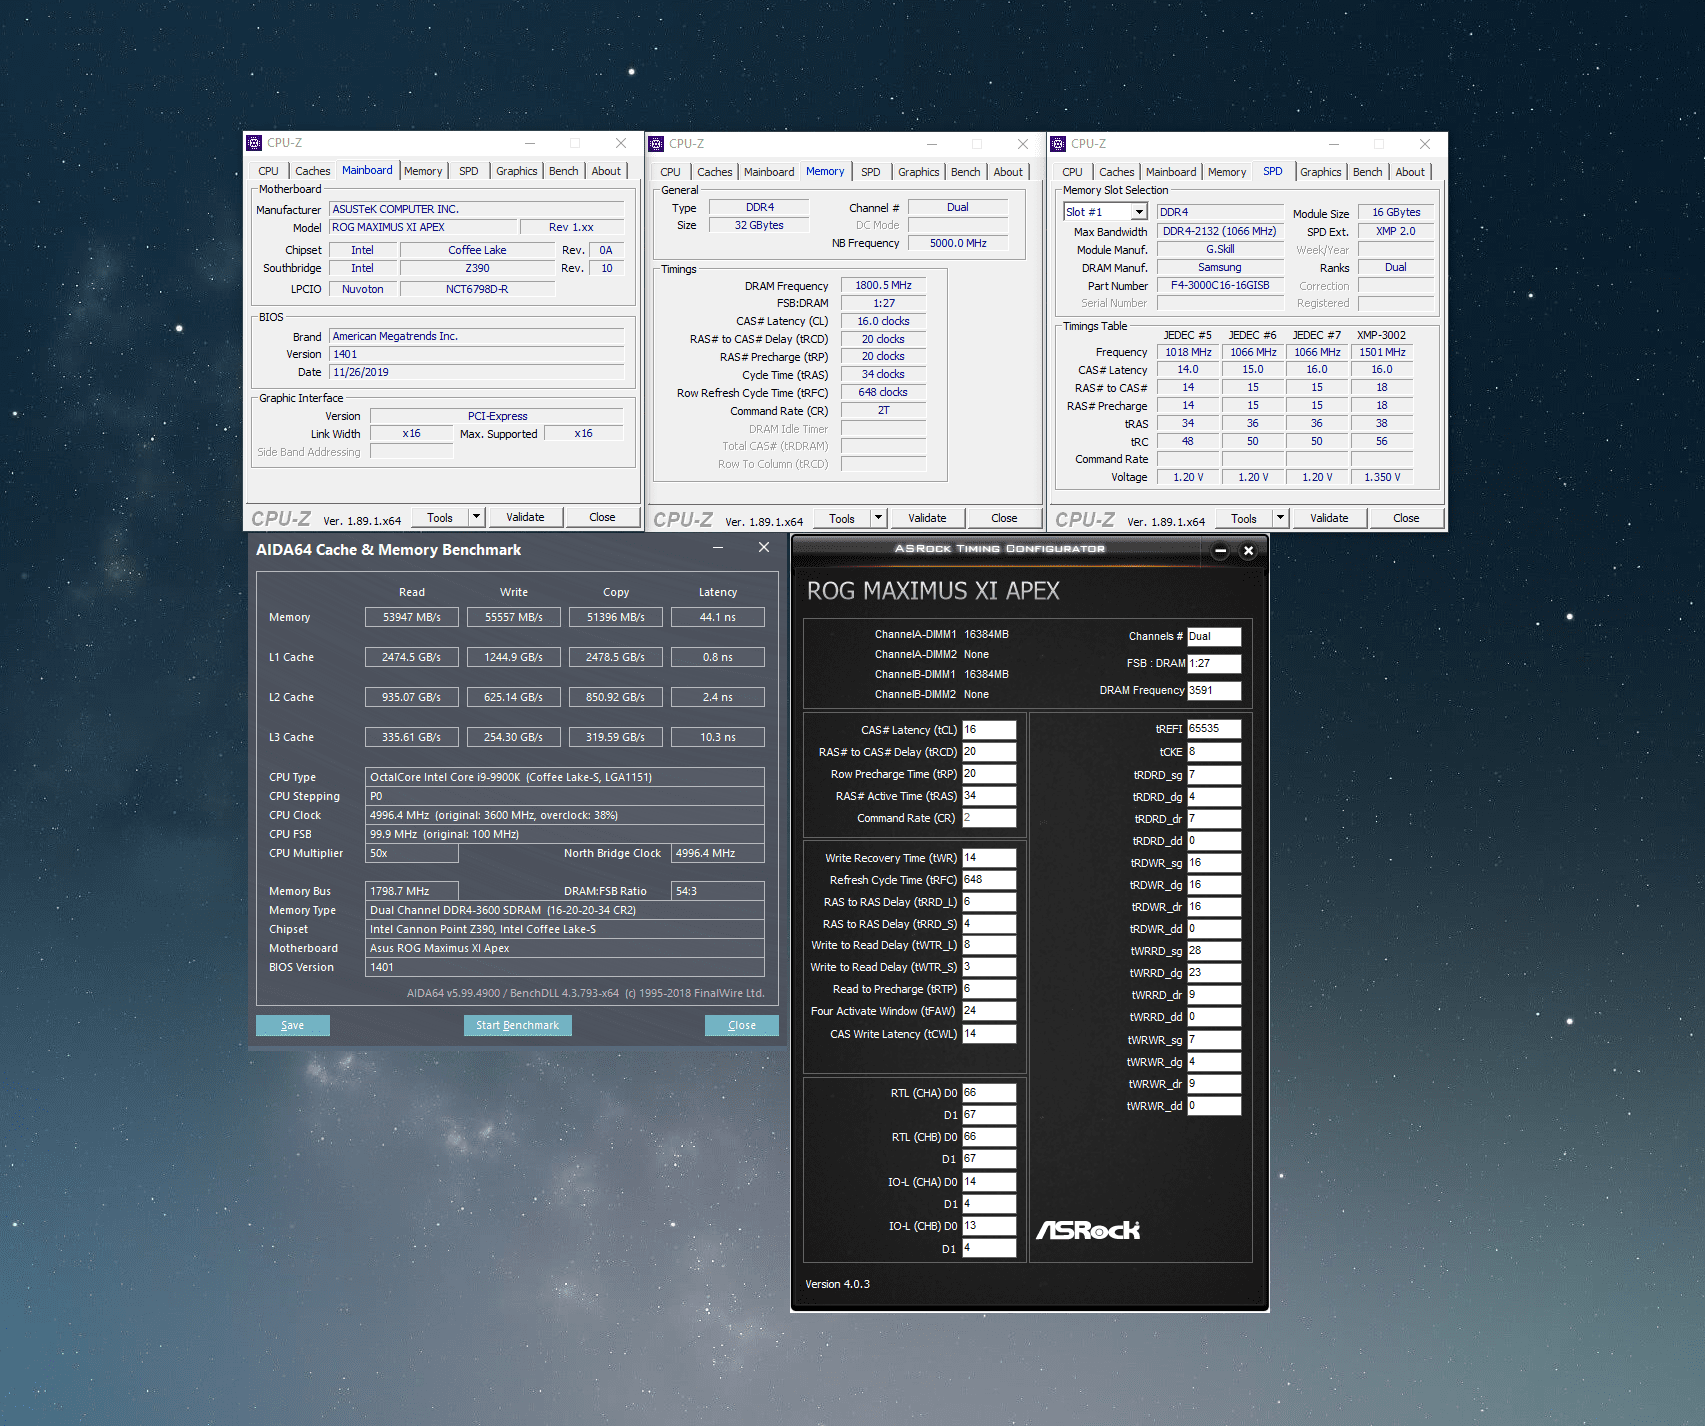Click Save button in AIDA64 benchmark
The width and height of the screenshot is (1705, 1426).
pos(293,1025)
